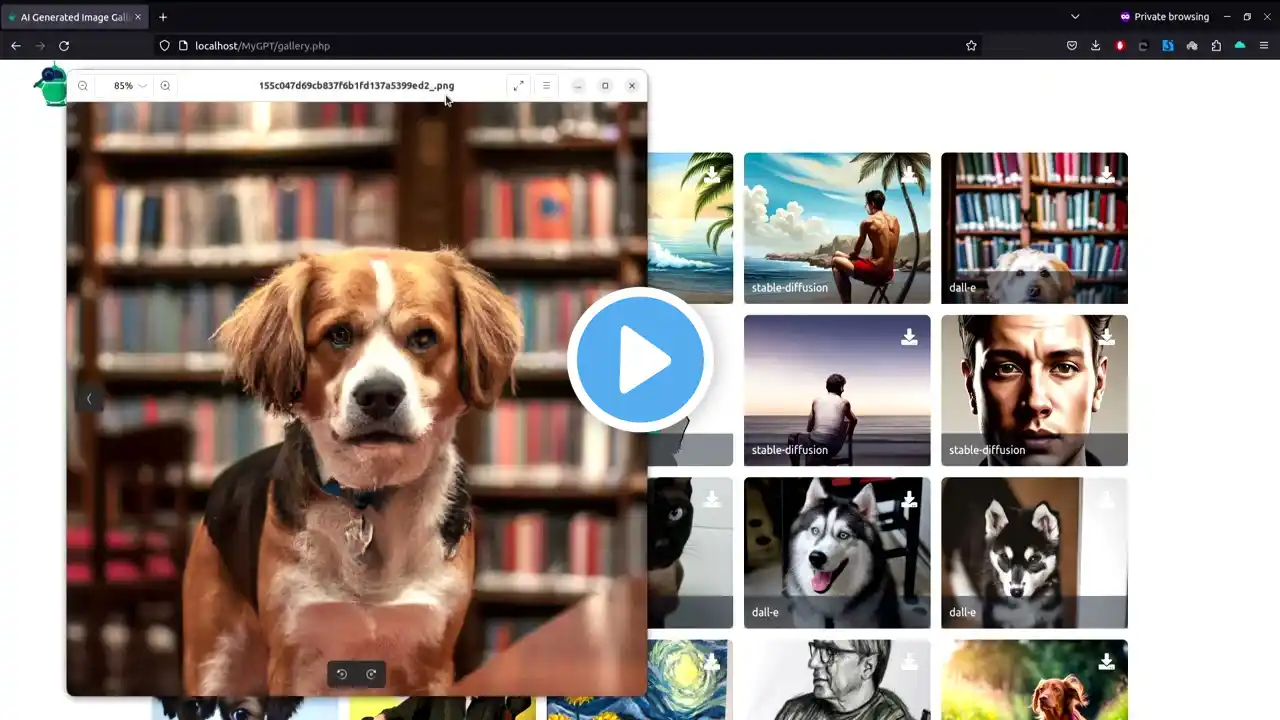1280x720 pixels.
Task: Open the Firefox downloads panel
Action: [x=1096, y=46]
